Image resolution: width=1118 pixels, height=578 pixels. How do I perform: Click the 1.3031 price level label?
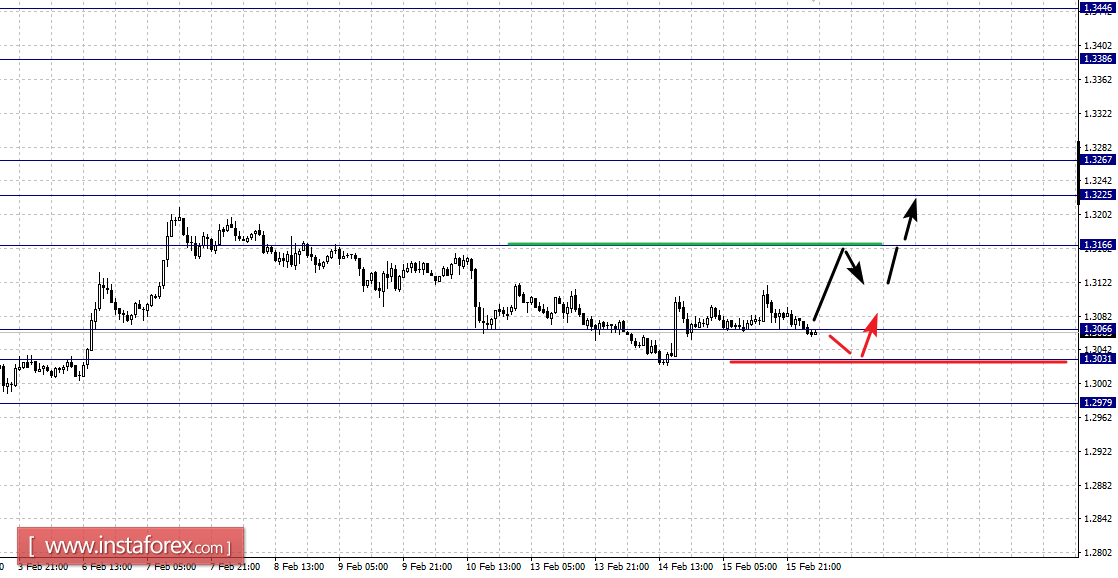tap(1099, 358)
